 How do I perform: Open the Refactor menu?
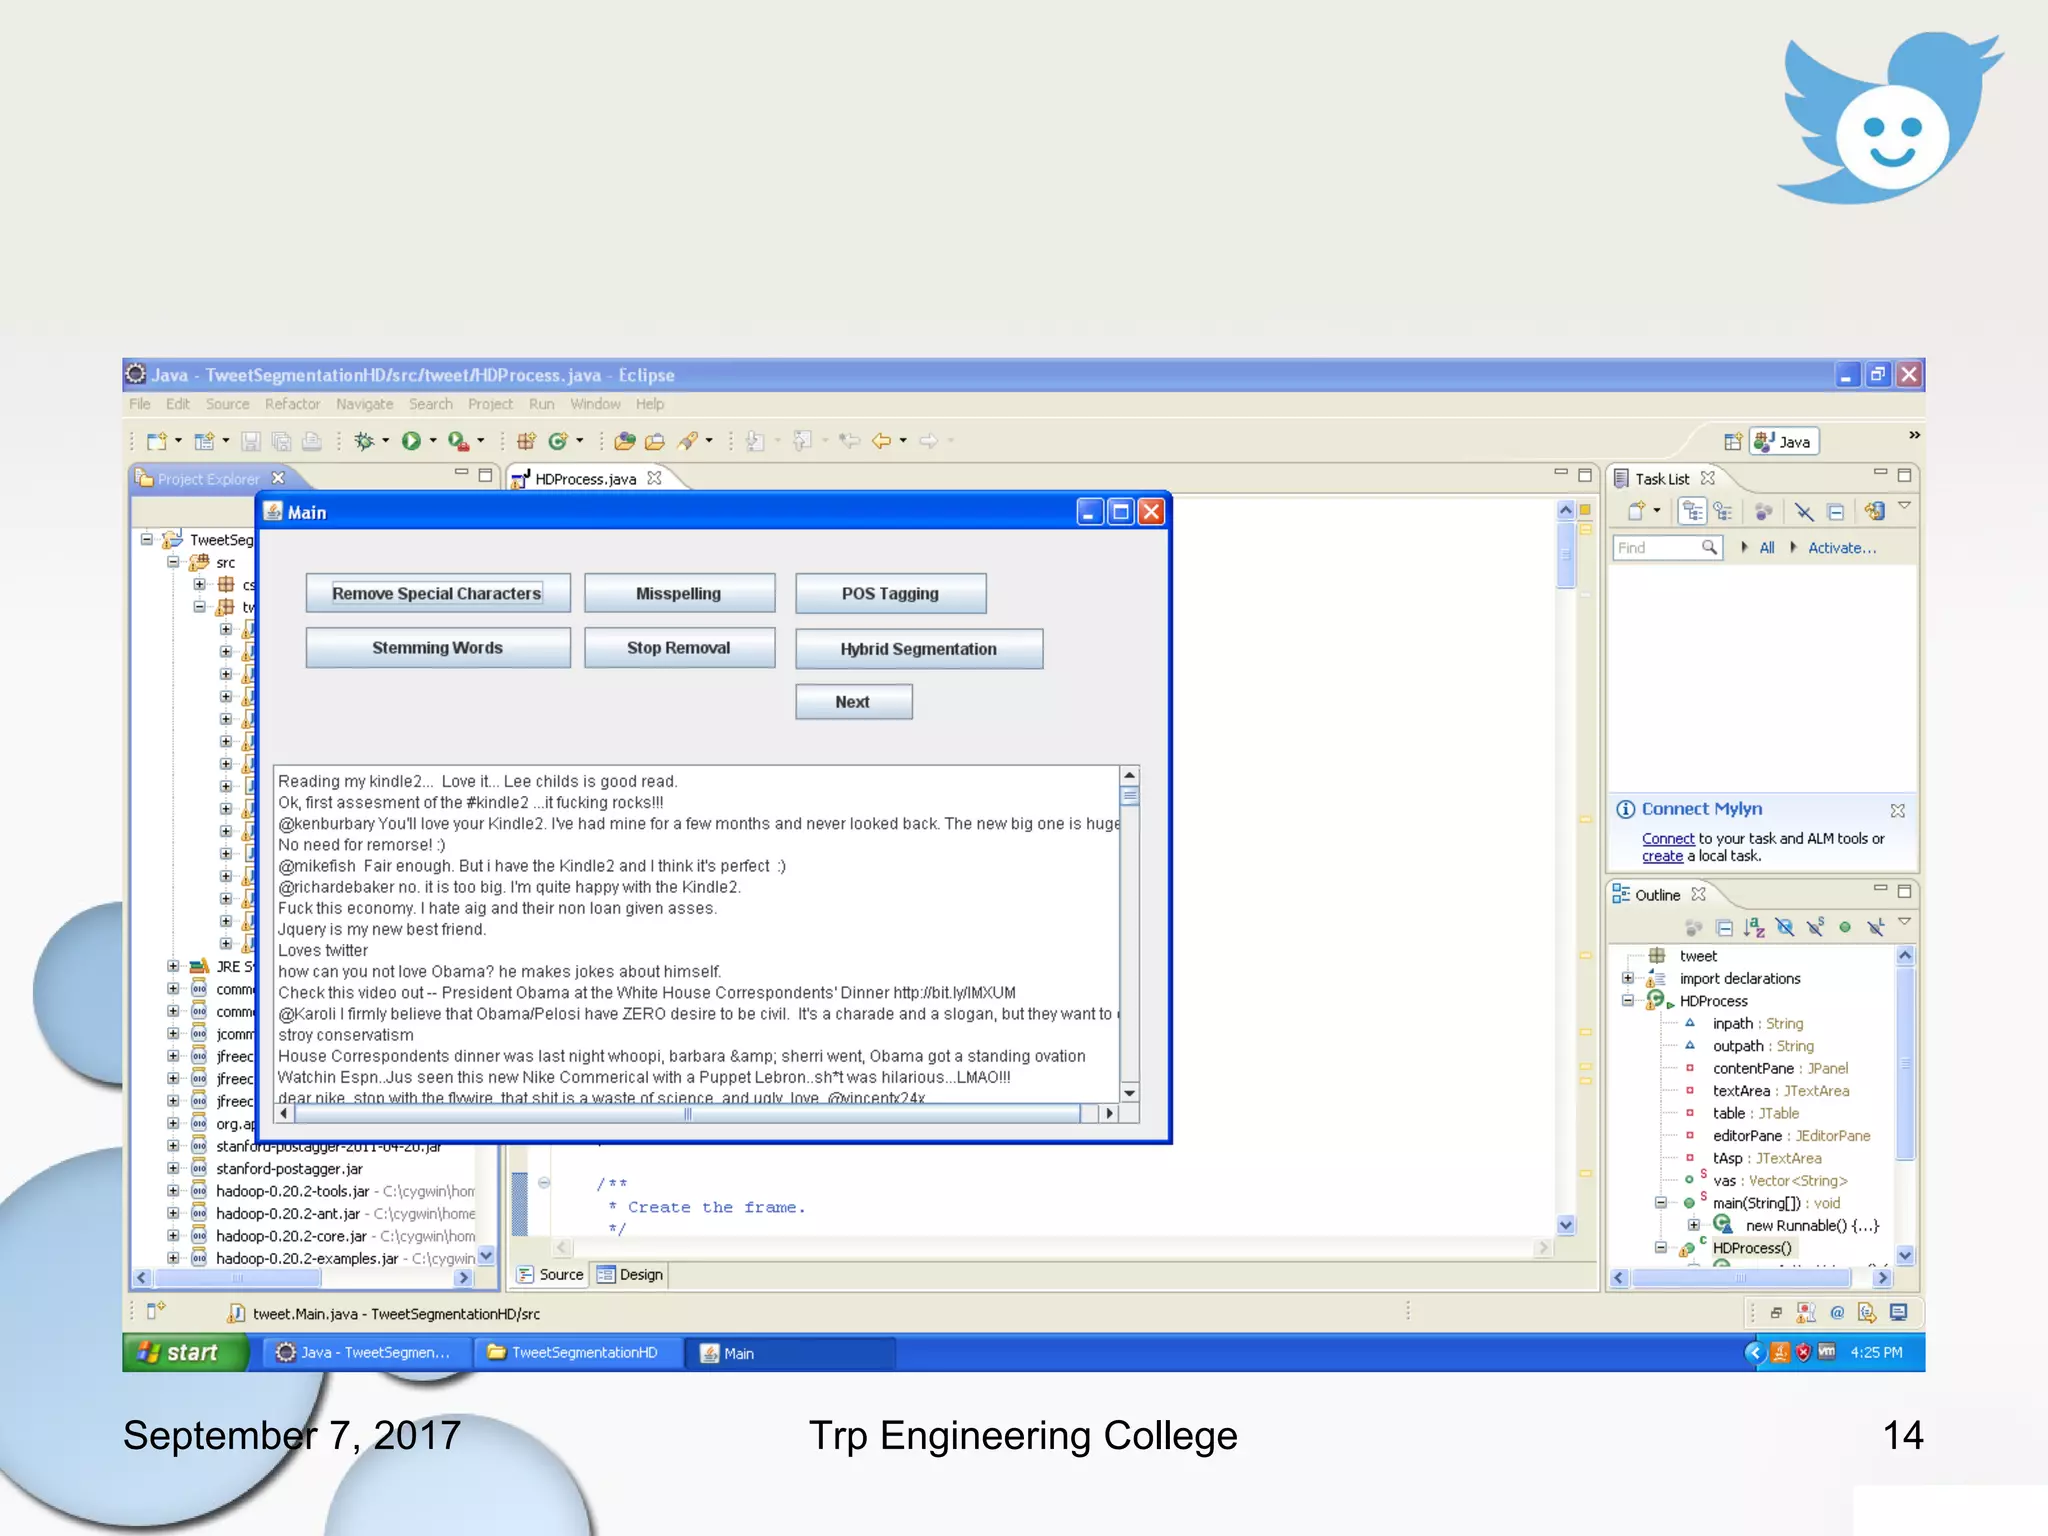click(x=292, y=404)
